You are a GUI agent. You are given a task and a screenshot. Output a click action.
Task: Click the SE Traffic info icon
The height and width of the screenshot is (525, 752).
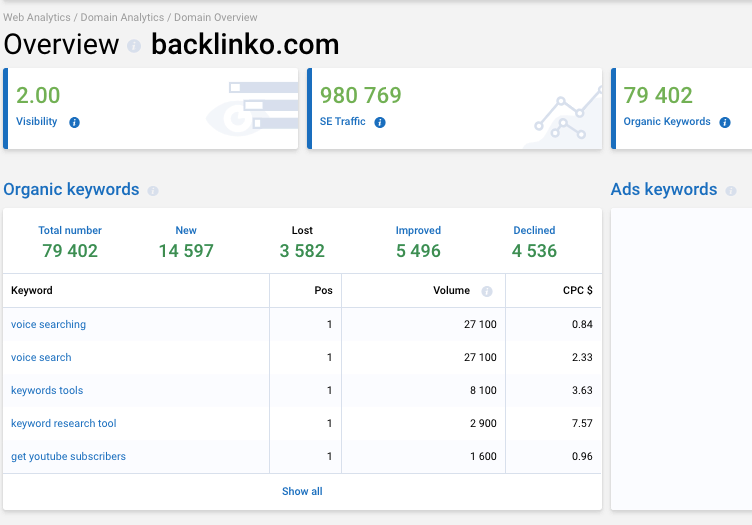[x=380, y=123]
